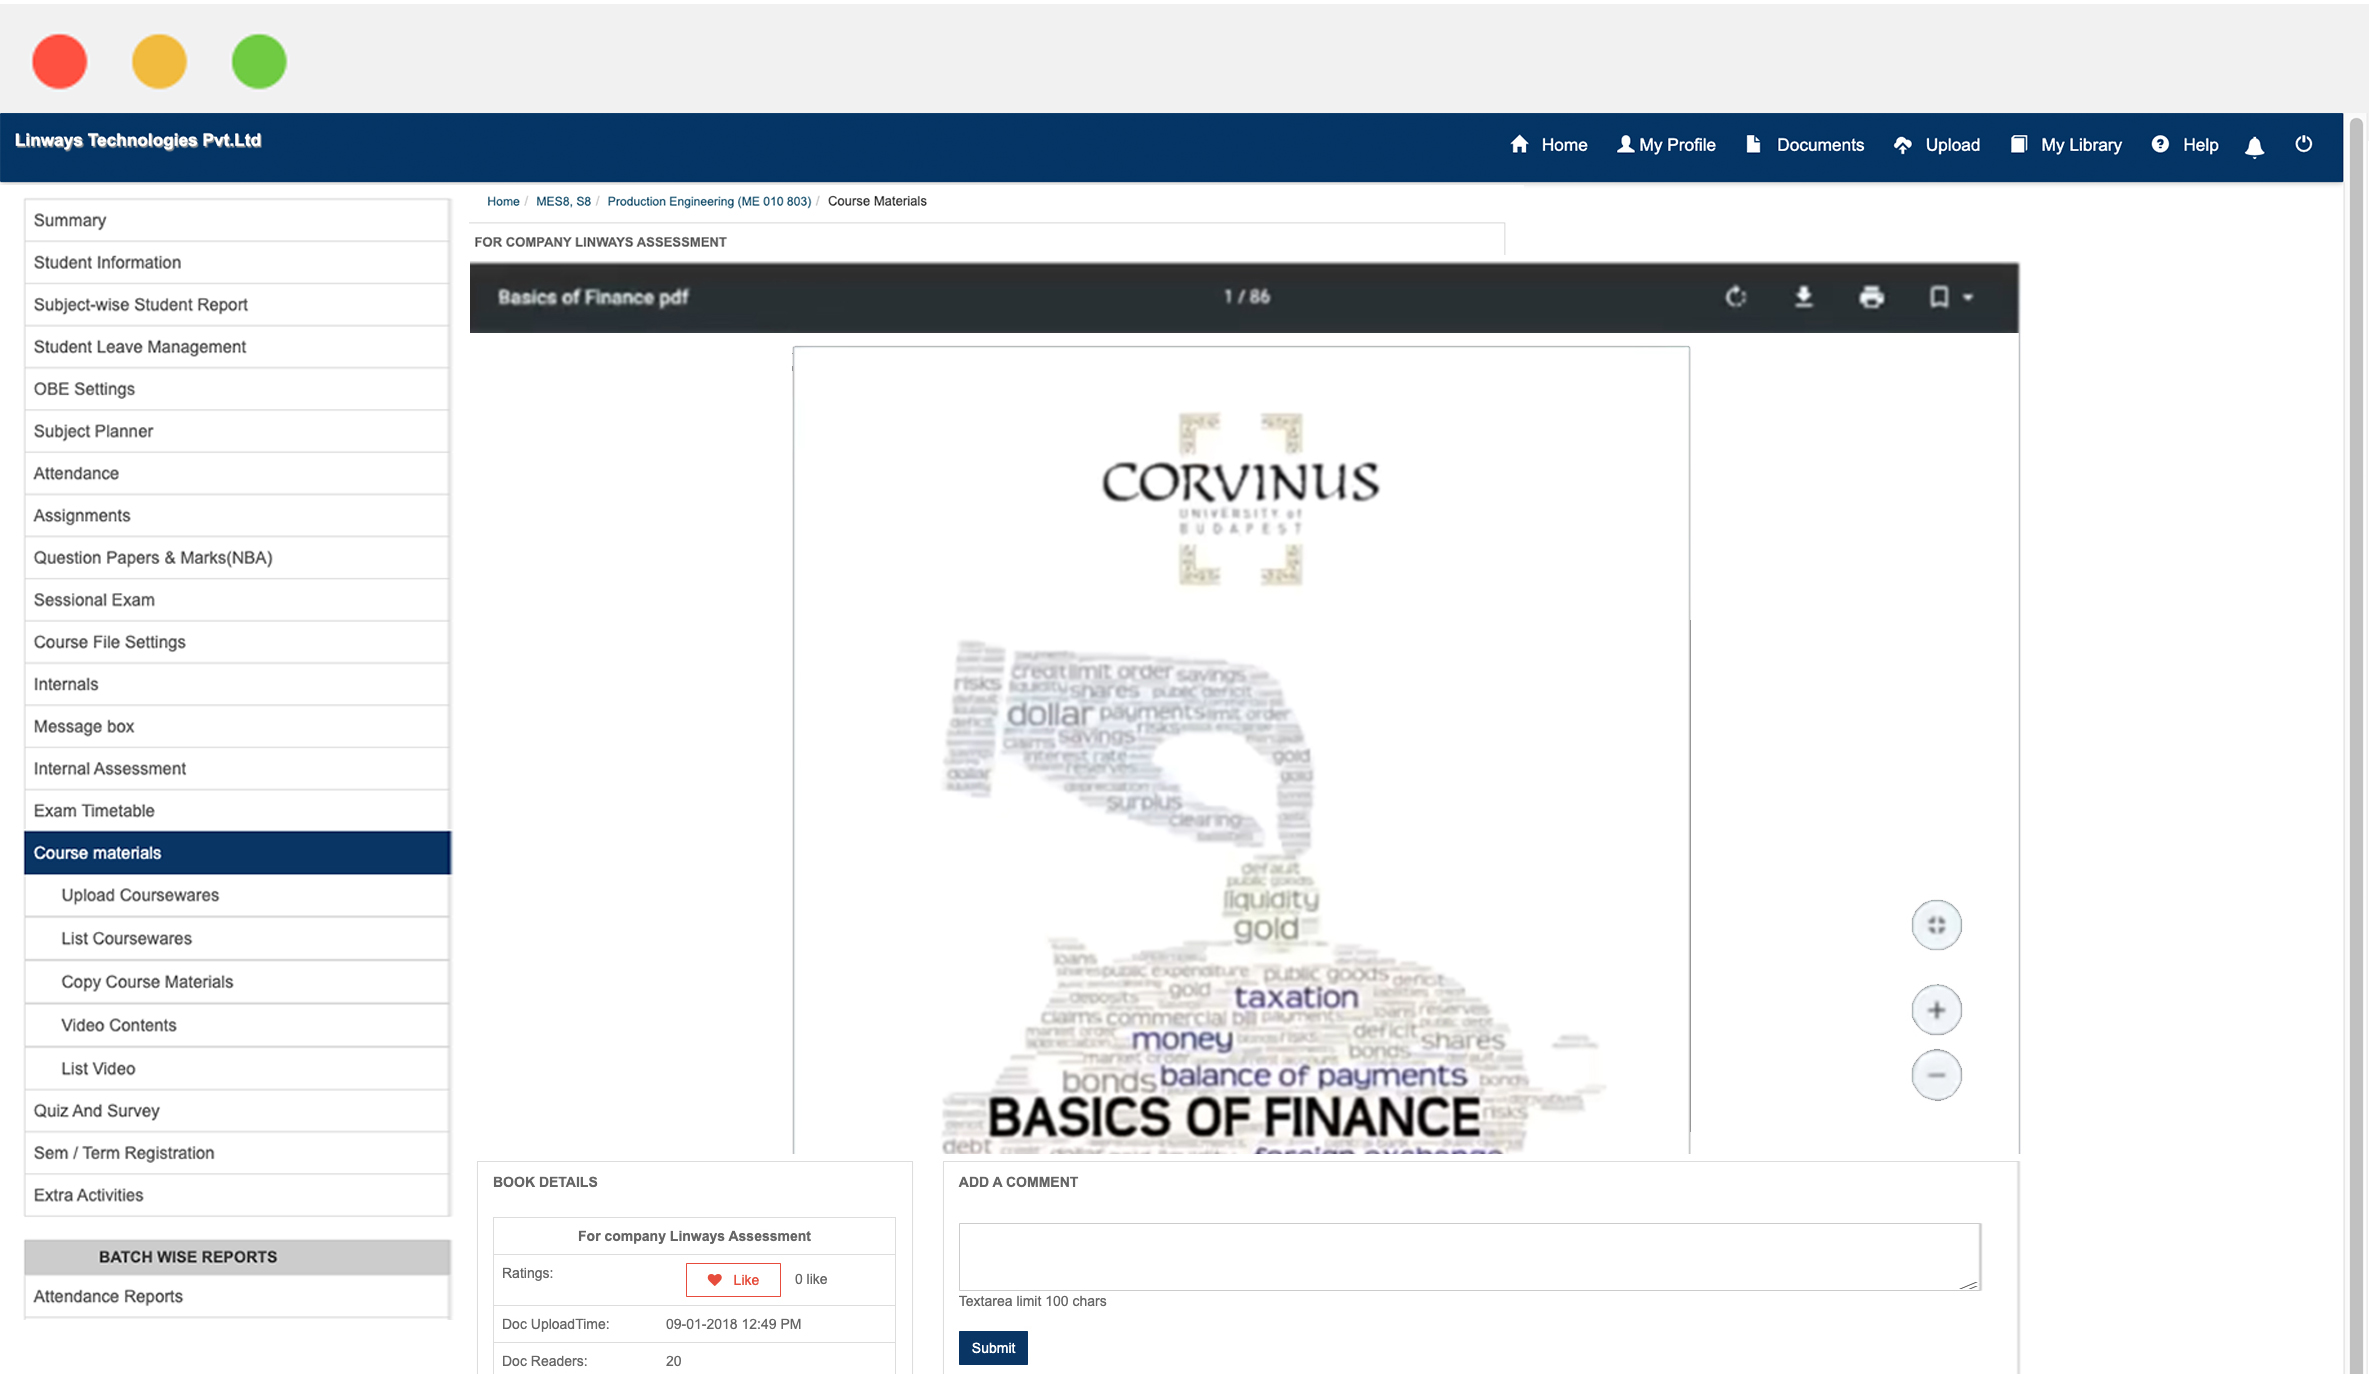This screenshot has height=1374, width=2369.
Task: Click the green window maximize dot
Action: [x=259, y=62]
